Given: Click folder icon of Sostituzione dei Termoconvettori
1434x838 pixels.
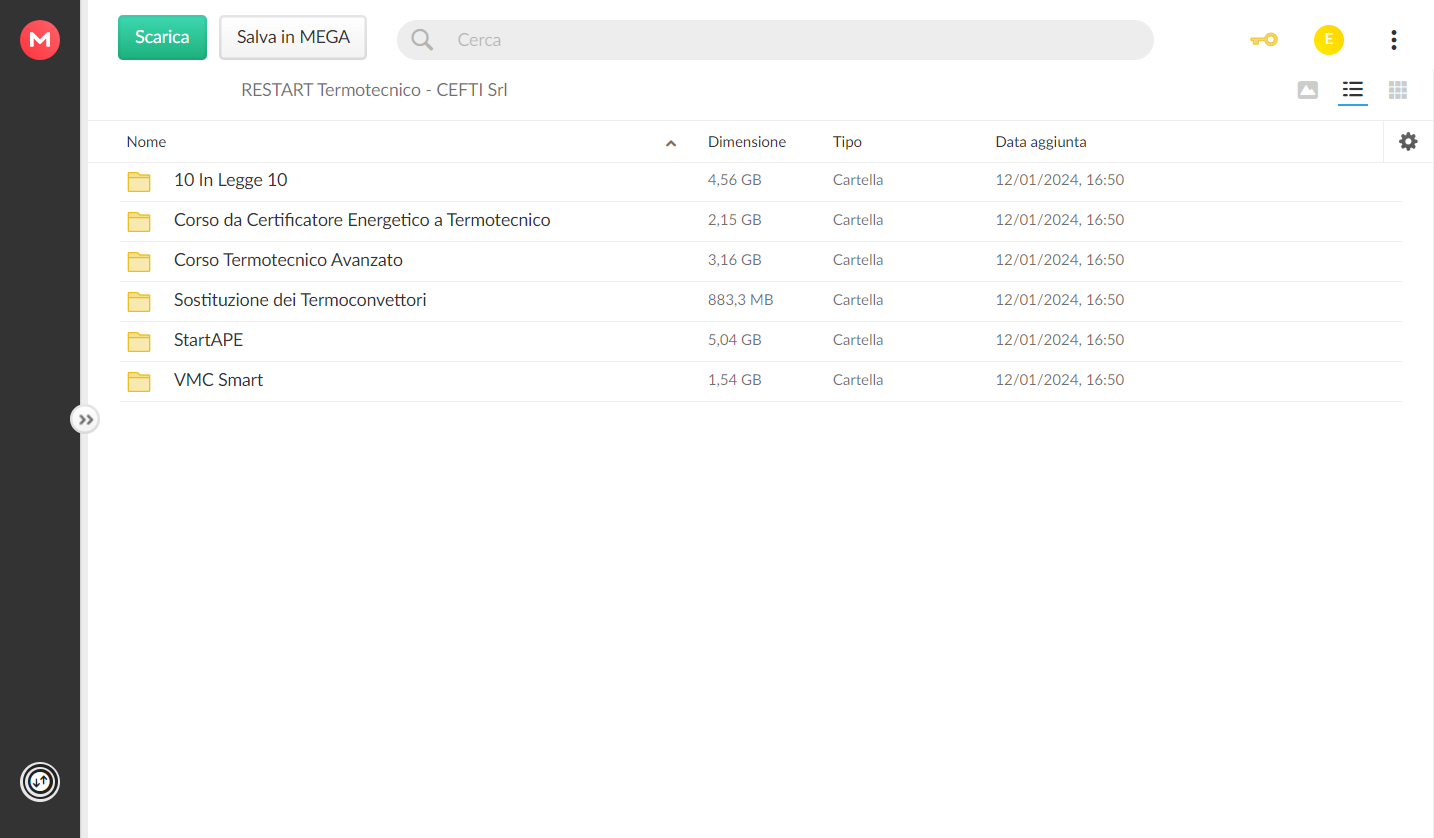Looking at the screenshot, I should 139,301.
